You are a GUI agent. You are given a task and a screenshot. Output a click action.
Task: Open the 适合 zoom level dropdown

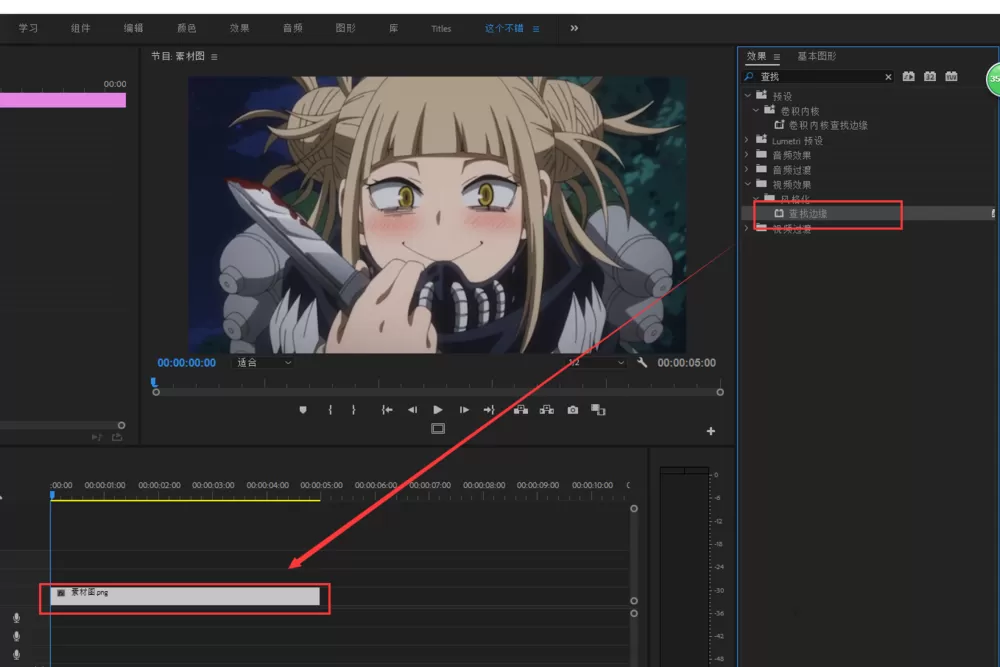pyautogui.click(x=263, y=362)
